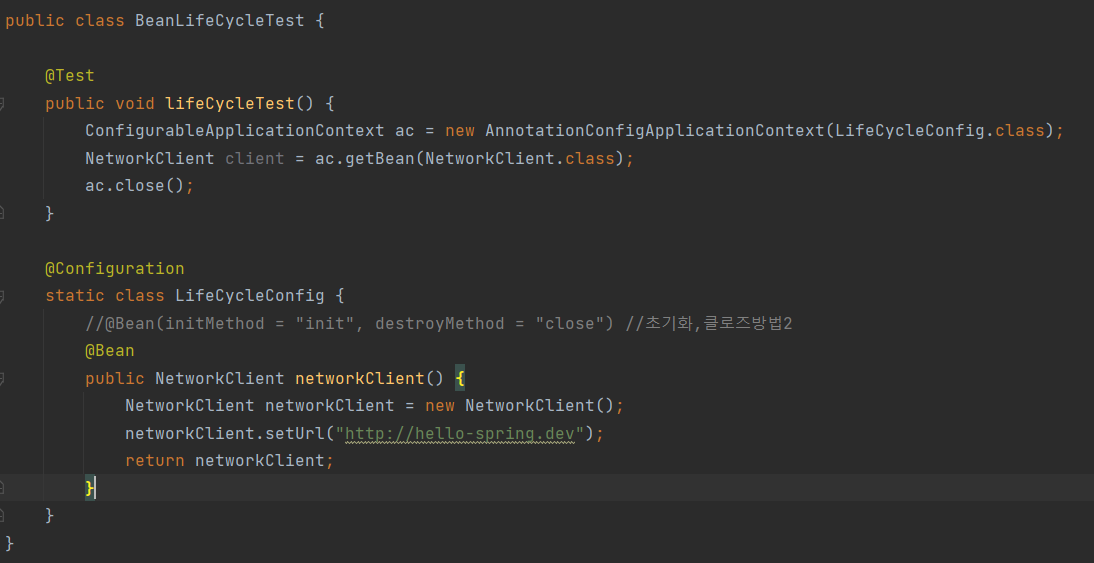Click the new keyword before NetworkClient()
The image size is (1094, 563).
440,406
